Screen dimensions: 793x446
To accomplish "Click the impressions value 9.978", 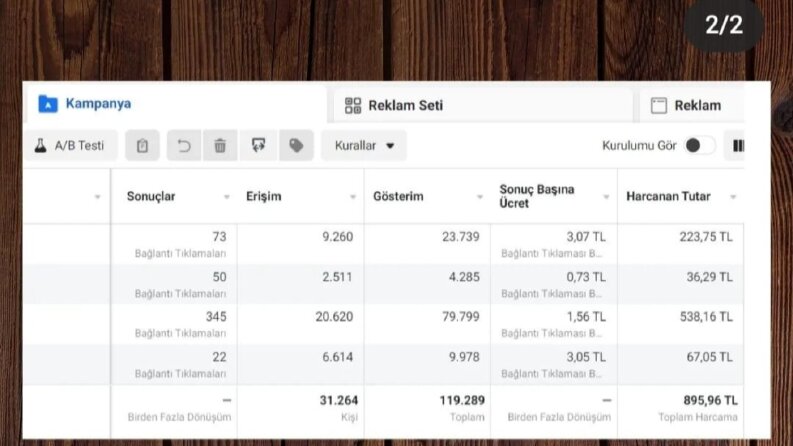I will tap(464, 357).
